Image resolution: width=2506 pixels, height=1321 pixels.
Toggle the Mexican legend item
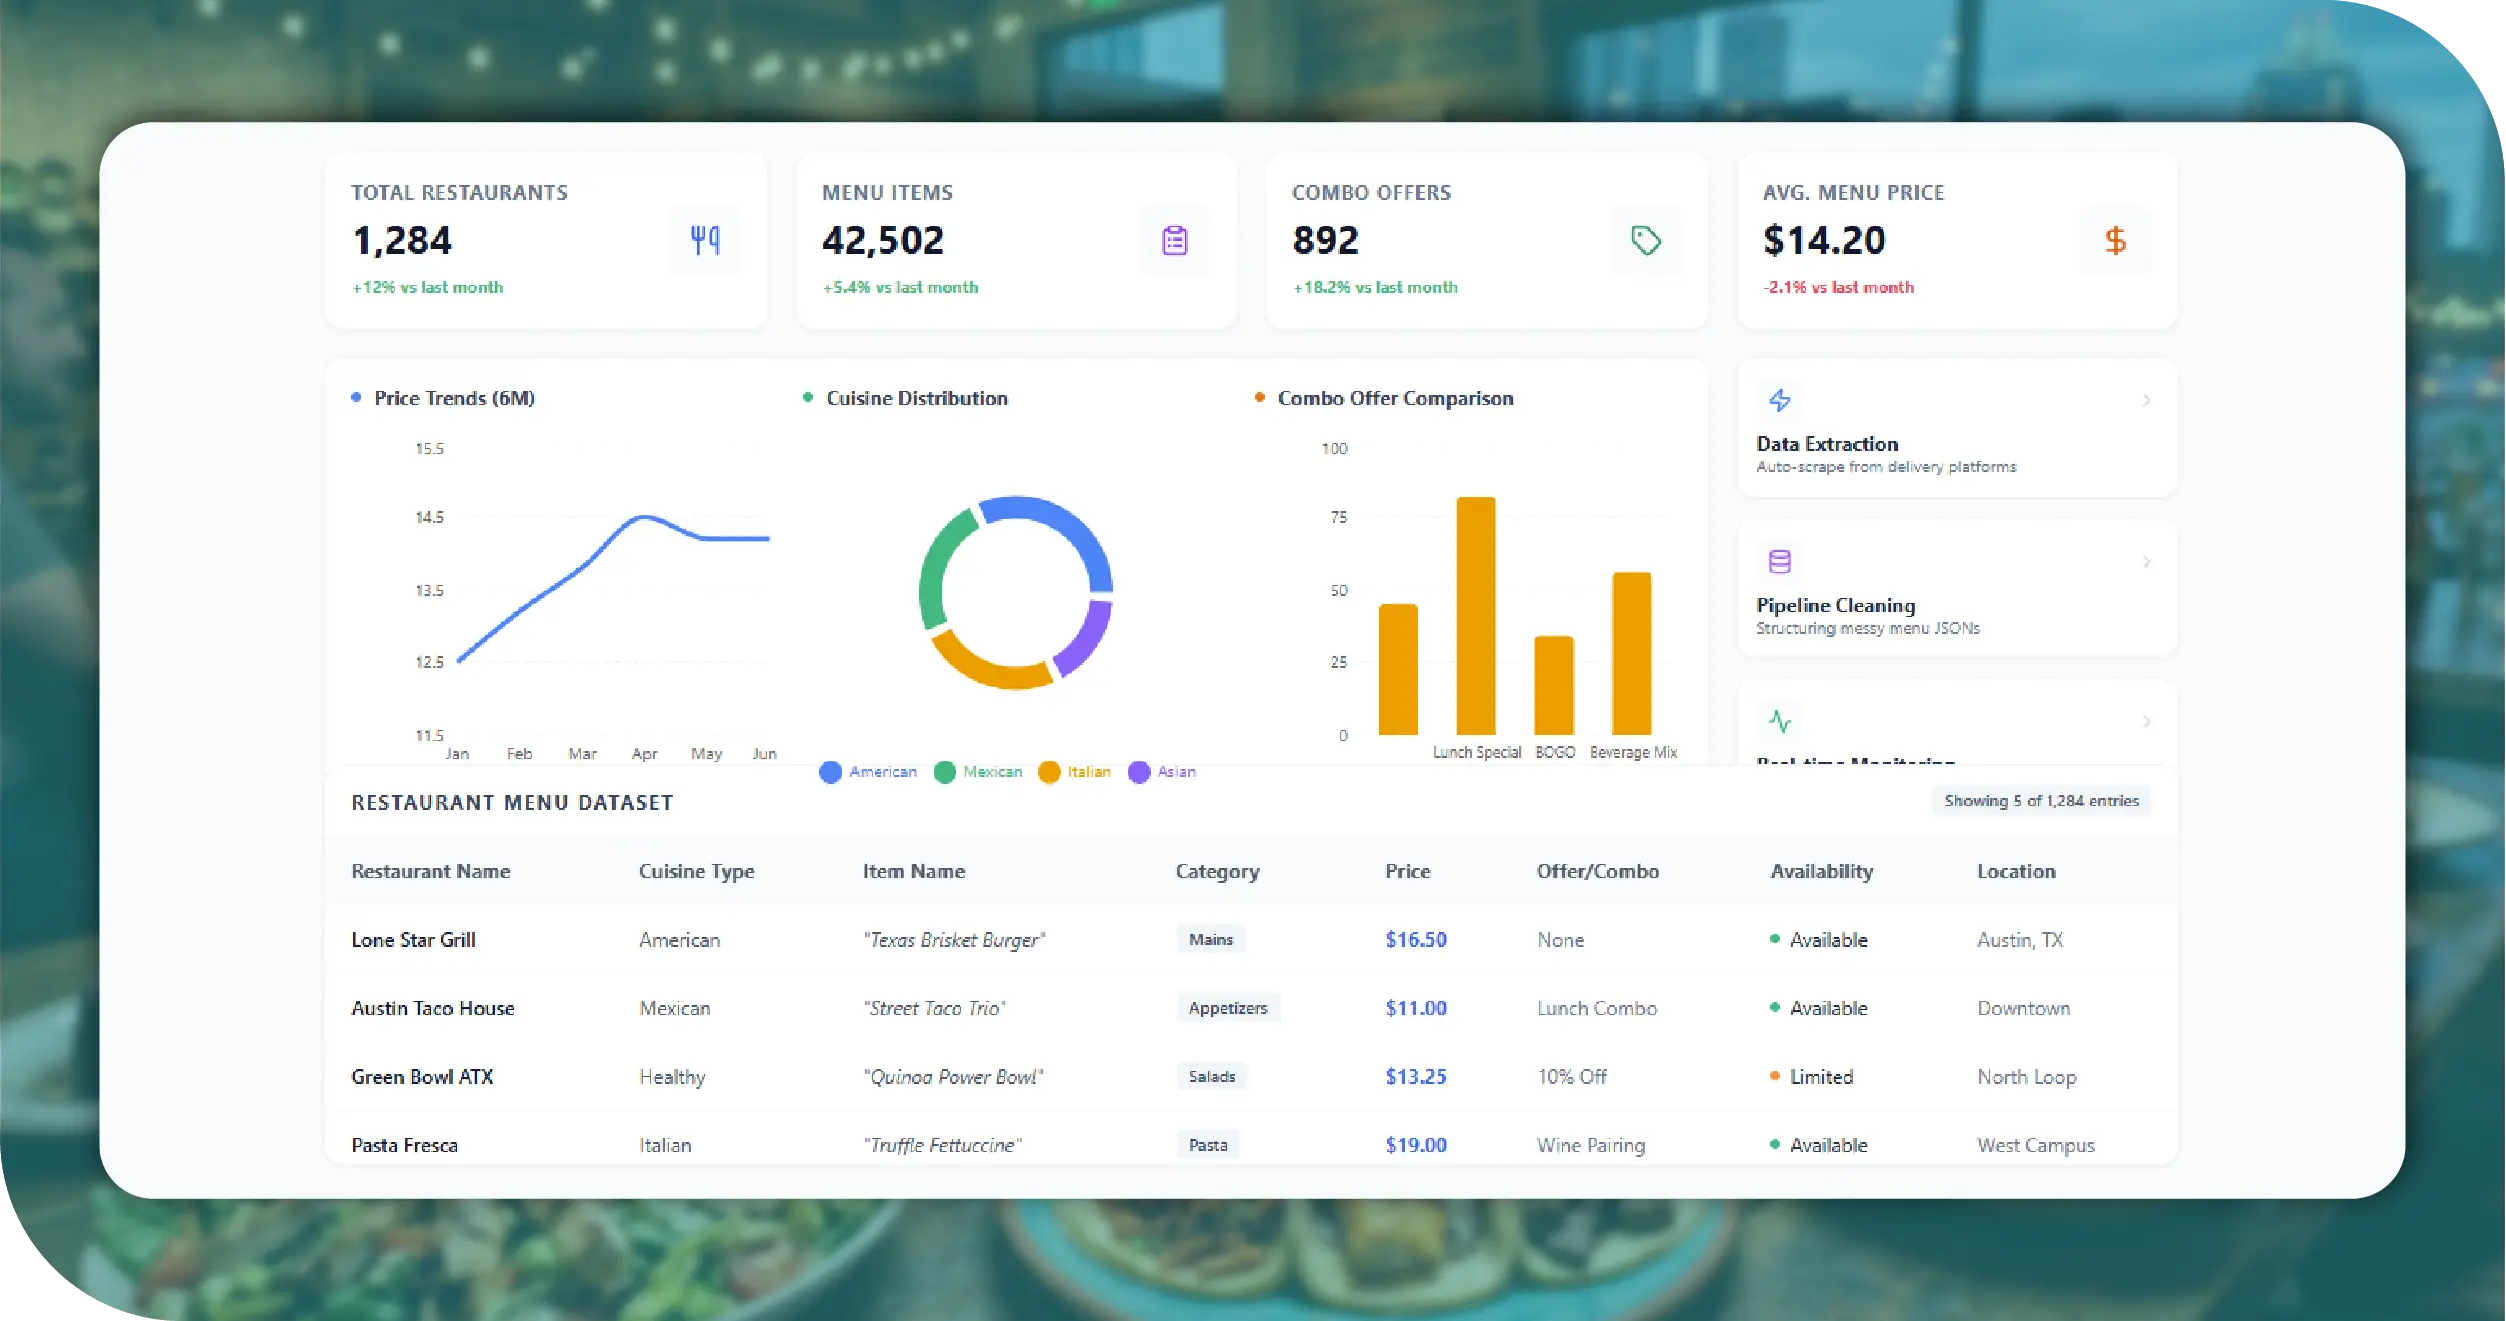[x=978, y=772]
